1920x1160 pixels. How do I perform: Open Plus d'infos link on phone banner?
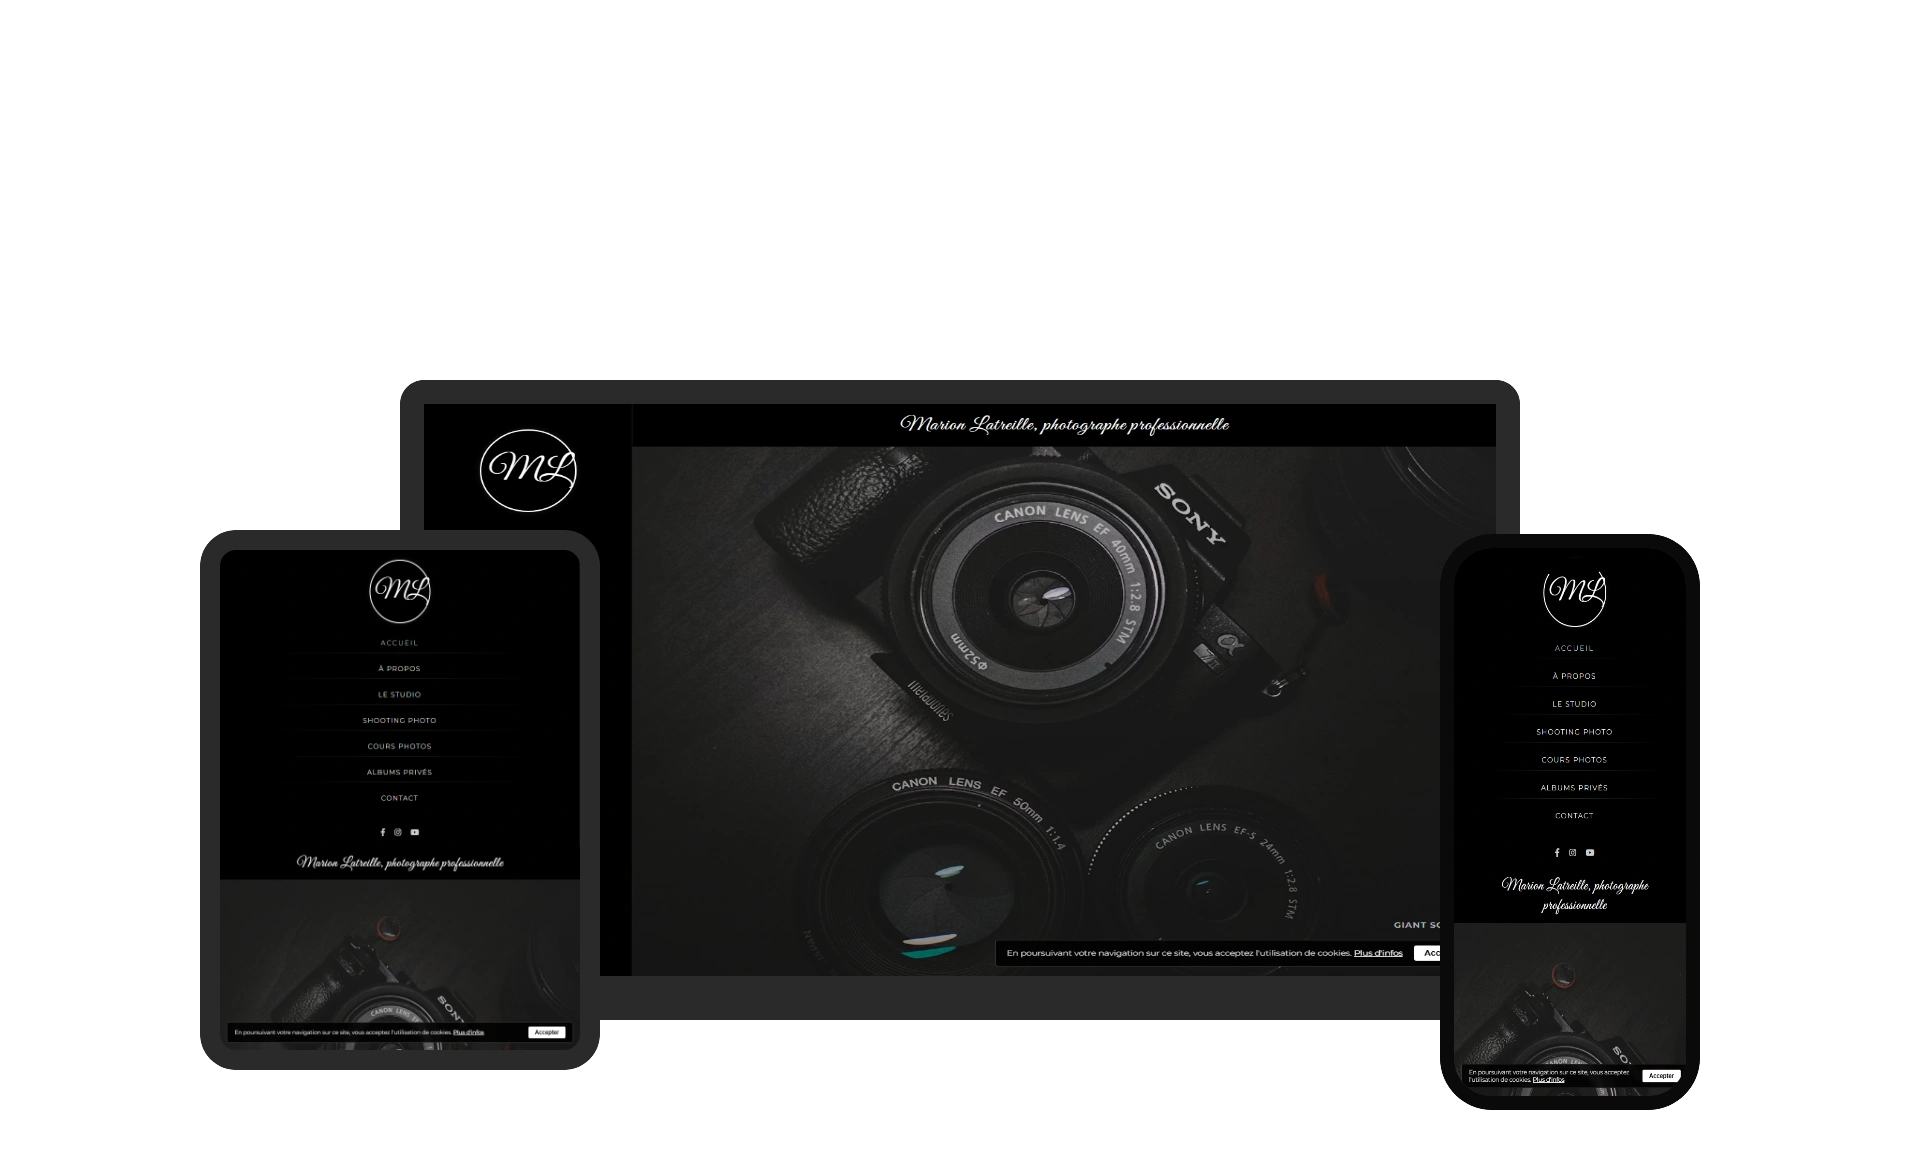1548,1080
